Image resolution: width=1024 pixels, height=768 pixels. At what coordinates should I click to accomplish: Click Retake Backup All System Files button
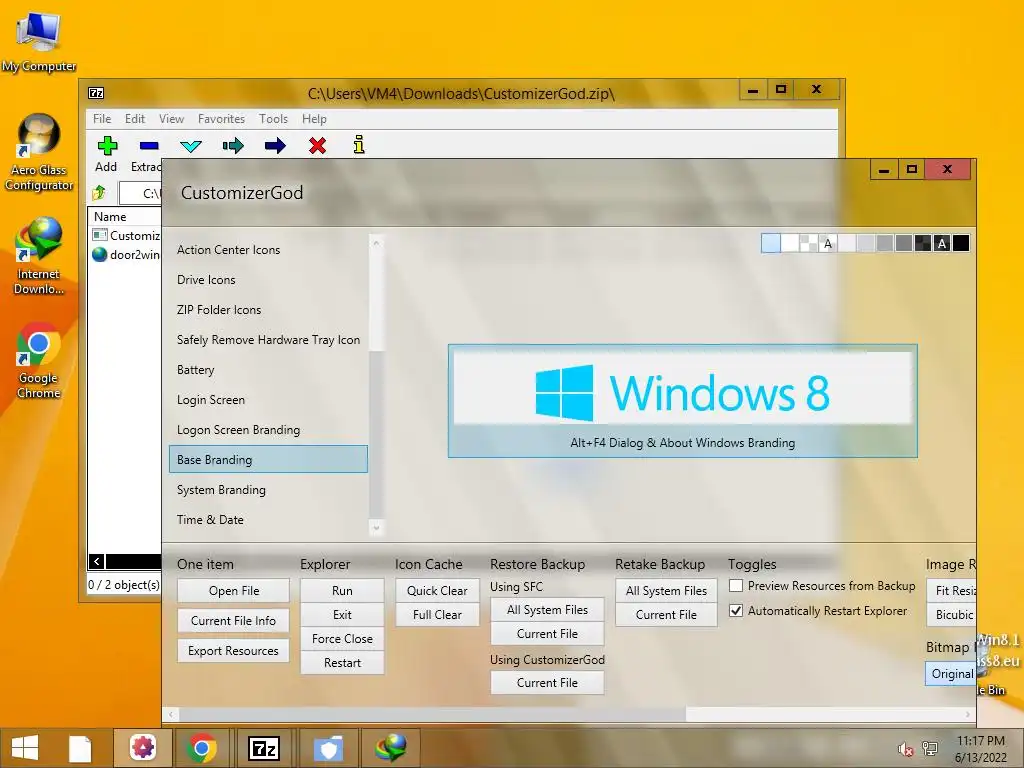pos(666,590)
